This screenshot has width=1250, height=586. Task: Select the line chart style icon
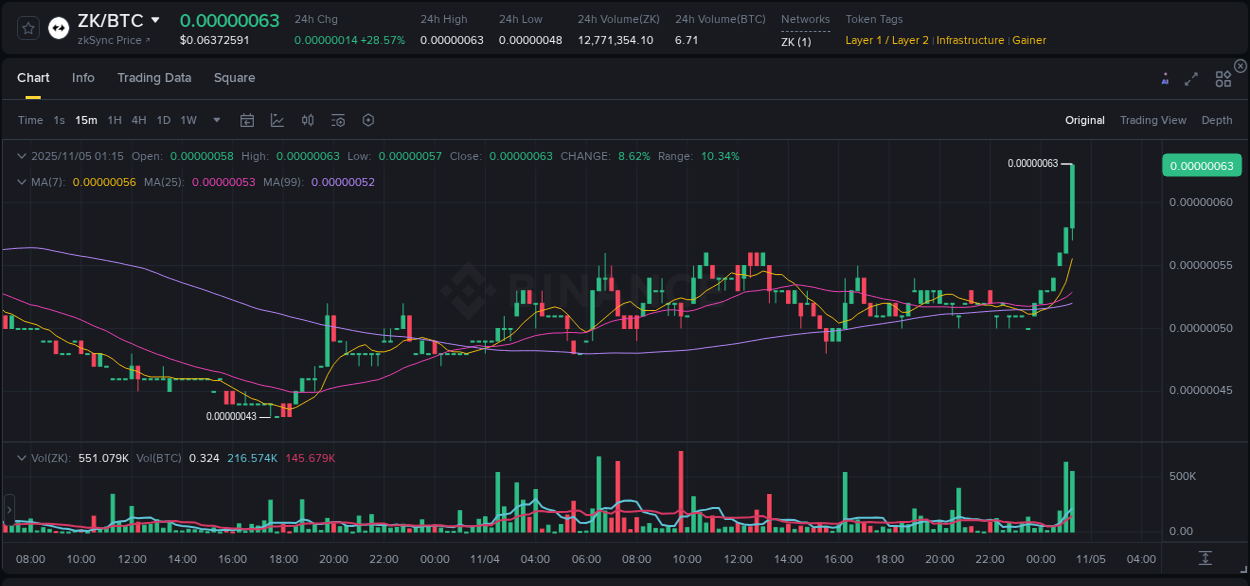click(277, 120)
